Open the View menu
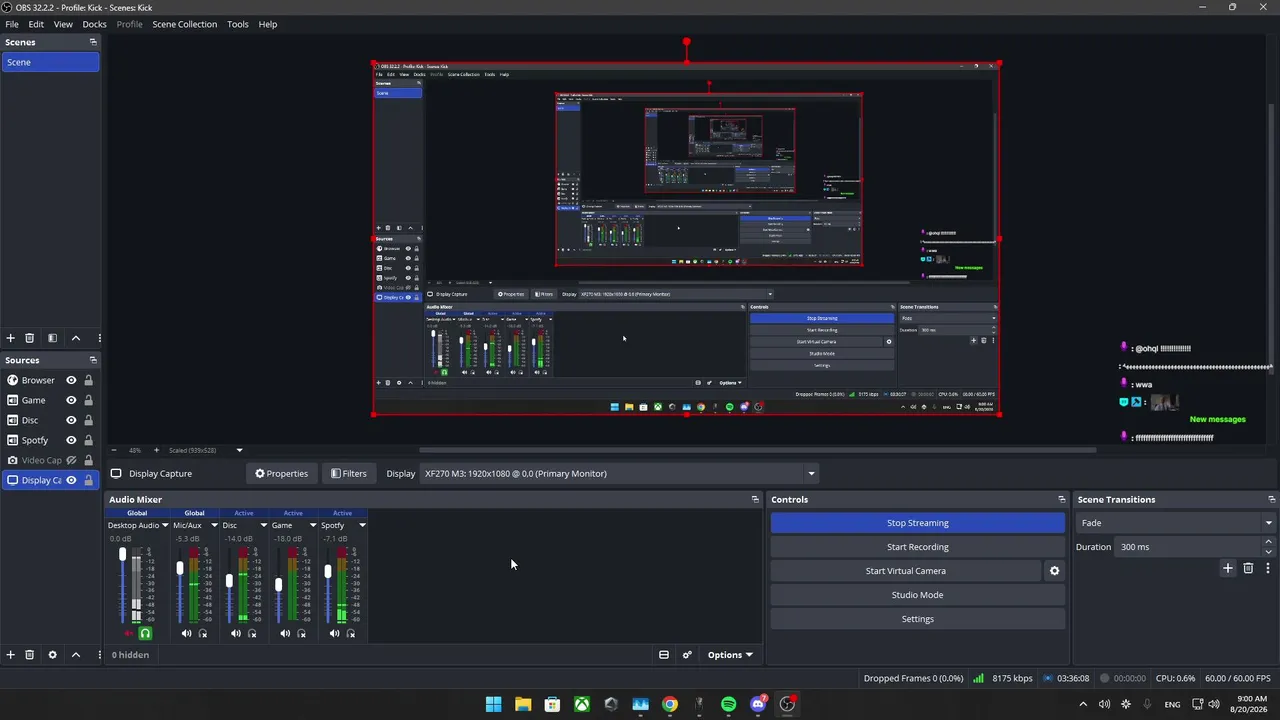Image resolution: width=1280 pixels, height=720 pixels. [x=63, y=24]
